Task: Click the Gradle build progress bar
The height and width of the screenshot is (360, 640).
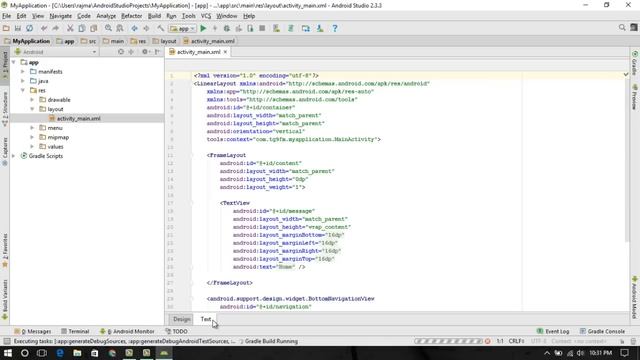Action: pos(449,341)
